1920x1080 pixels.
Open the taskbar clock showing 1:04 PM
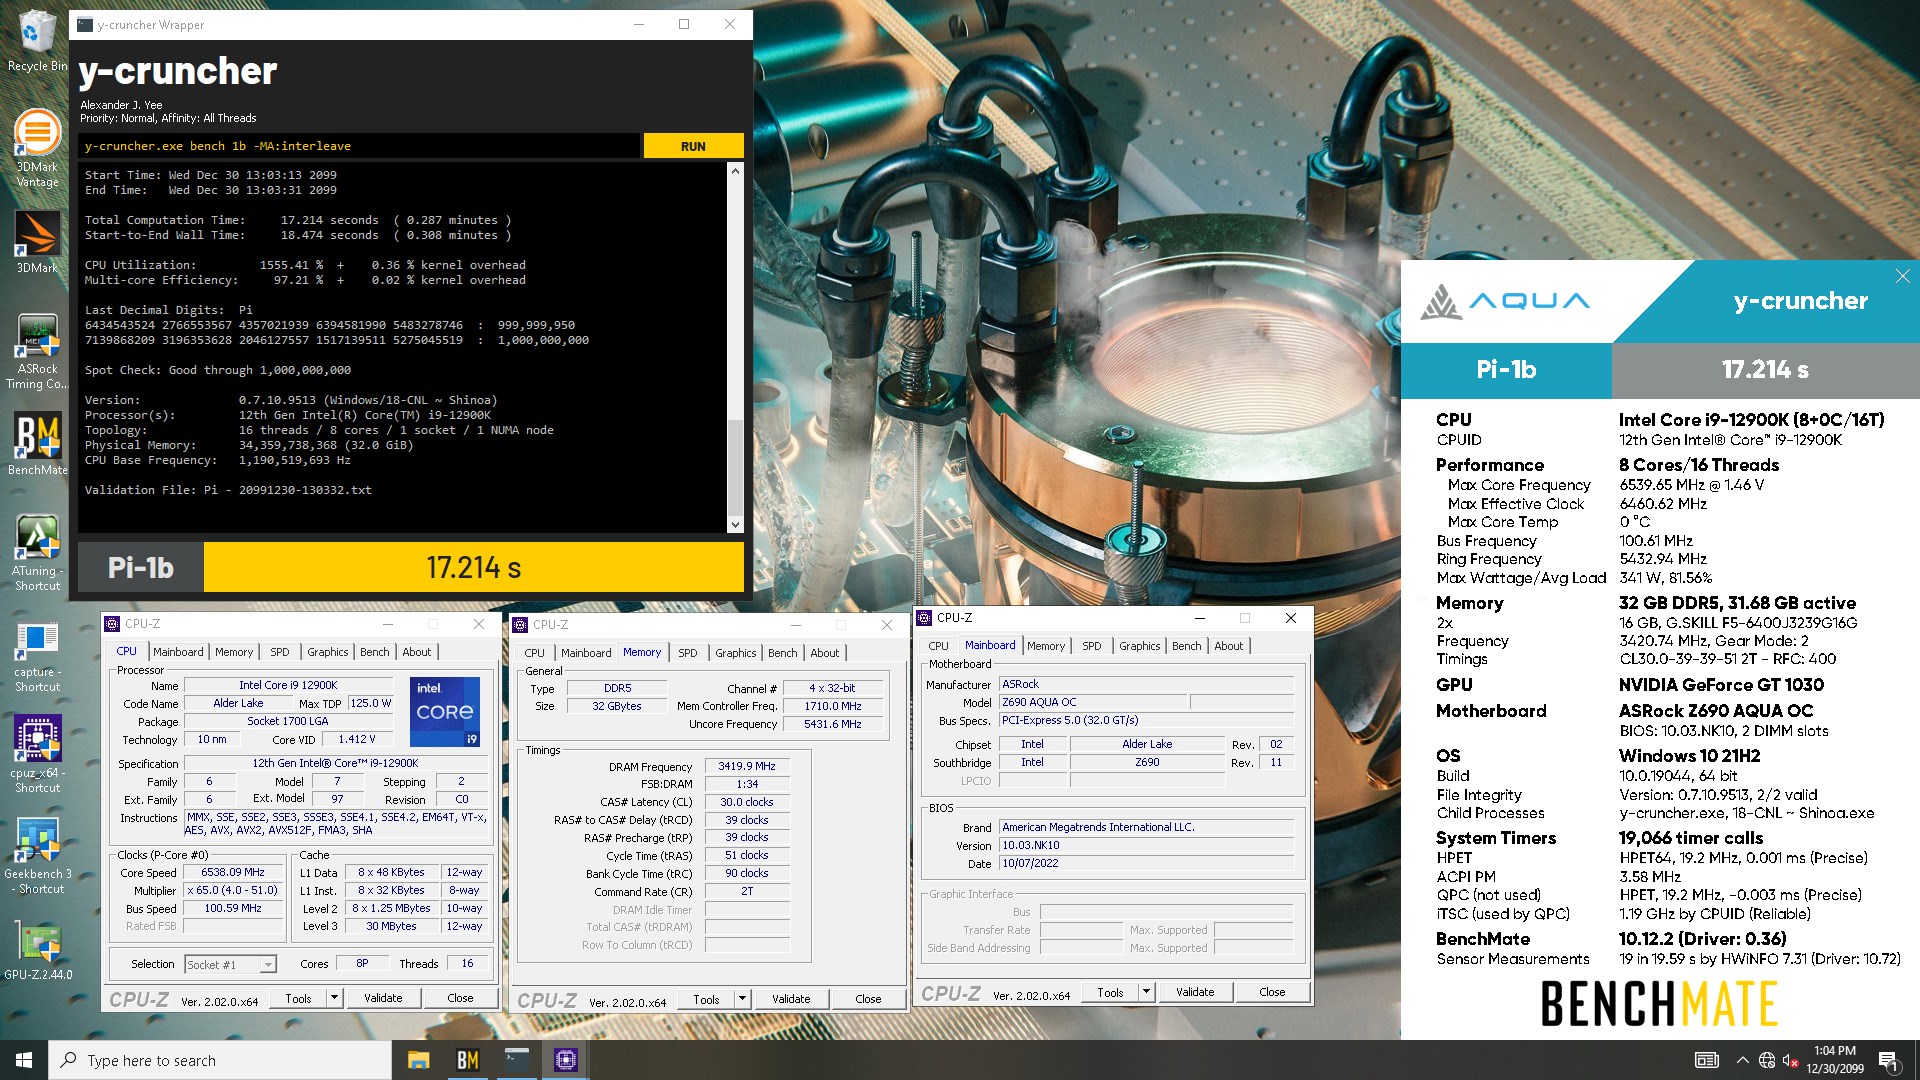(x=1834, y=1060)
